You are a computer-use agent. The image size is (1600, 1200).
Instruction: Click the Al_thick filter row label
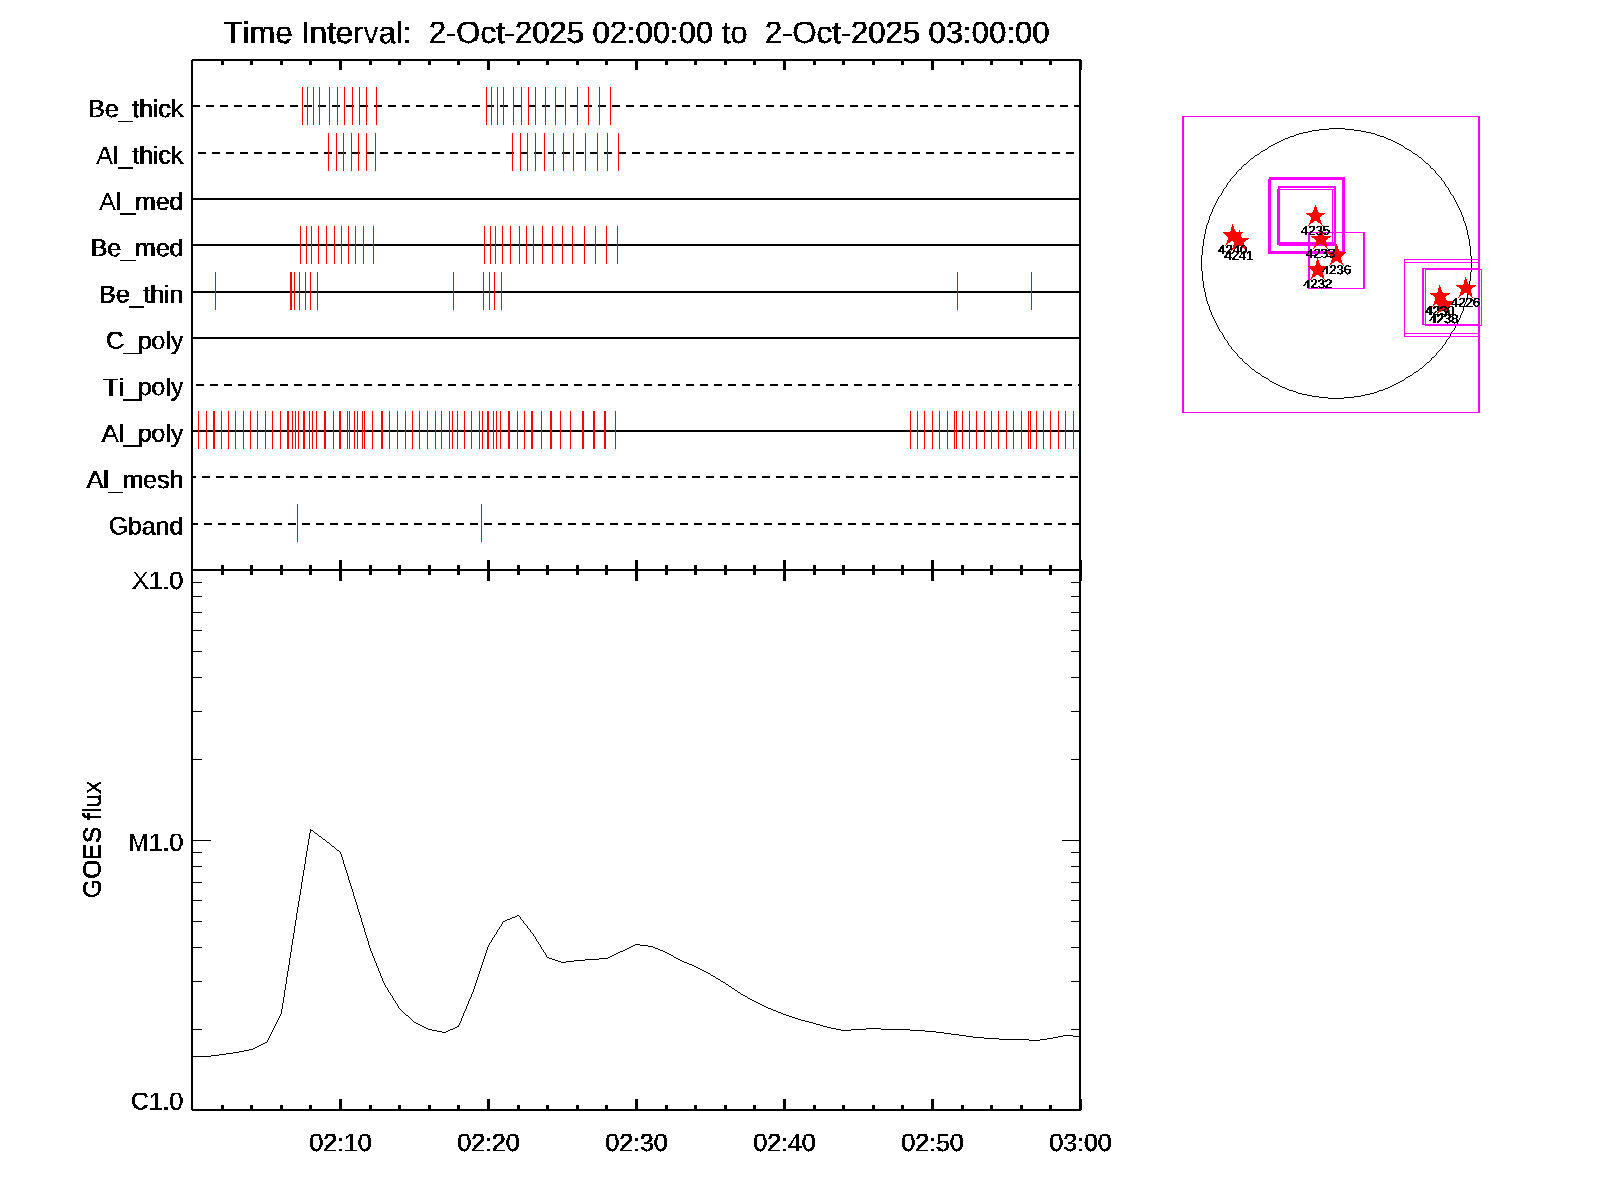(140, 155)
